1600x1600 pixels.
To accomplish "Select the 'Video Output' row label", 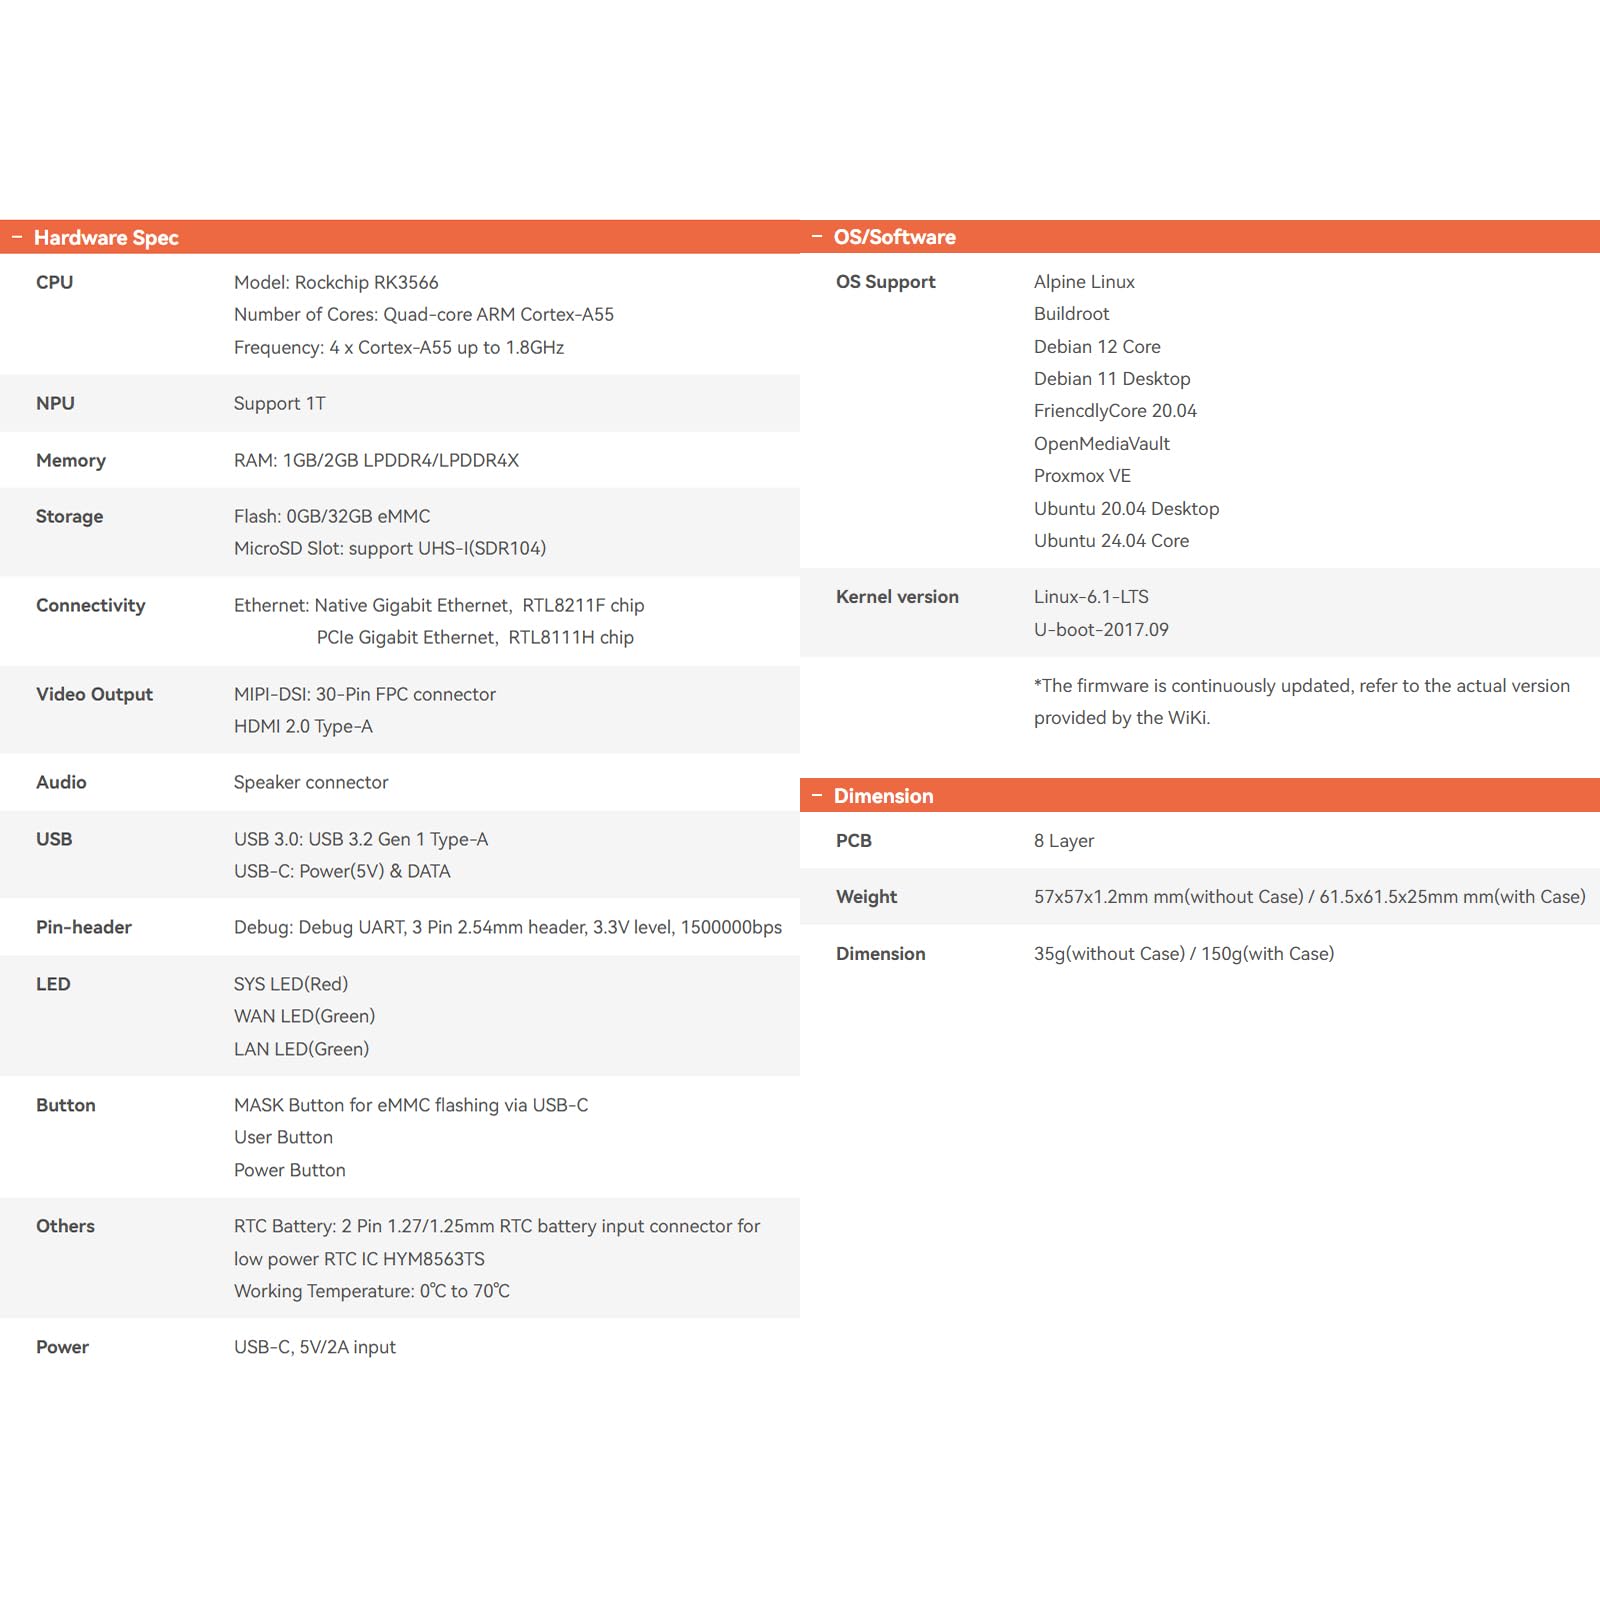I will (95, 694).
